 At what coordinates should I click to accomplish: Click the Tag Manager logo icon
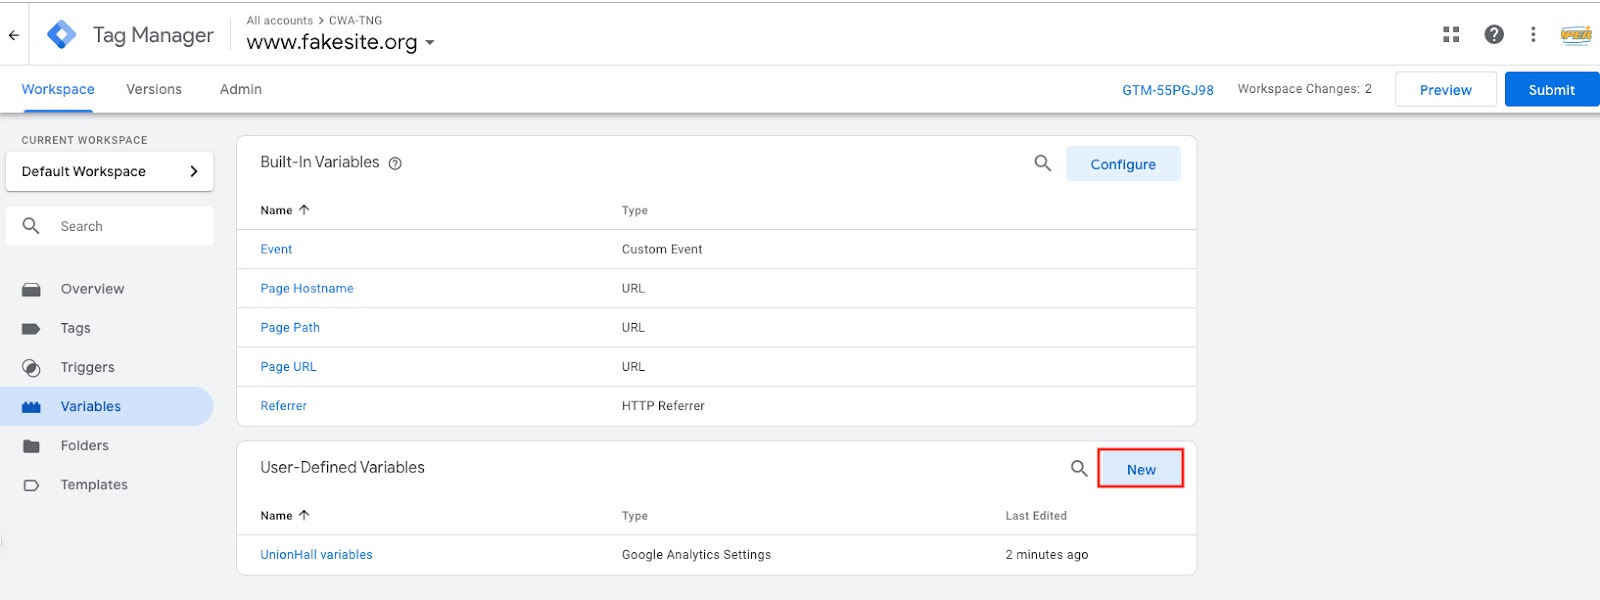tap(62, 35)
